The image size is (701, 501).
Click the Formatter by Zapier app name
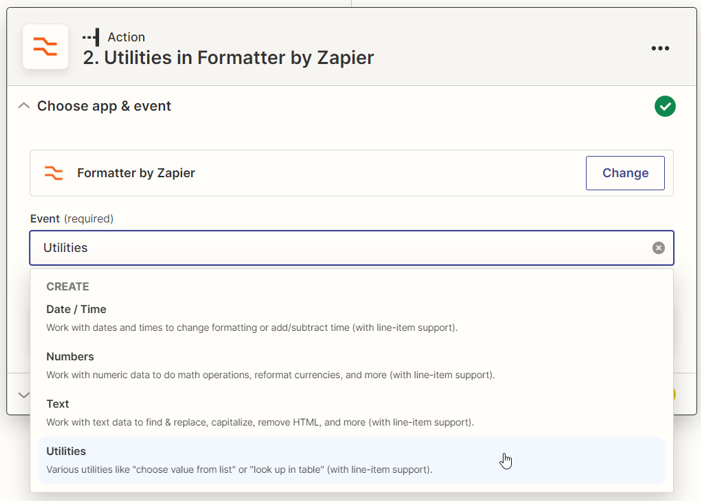click(136, 173)
